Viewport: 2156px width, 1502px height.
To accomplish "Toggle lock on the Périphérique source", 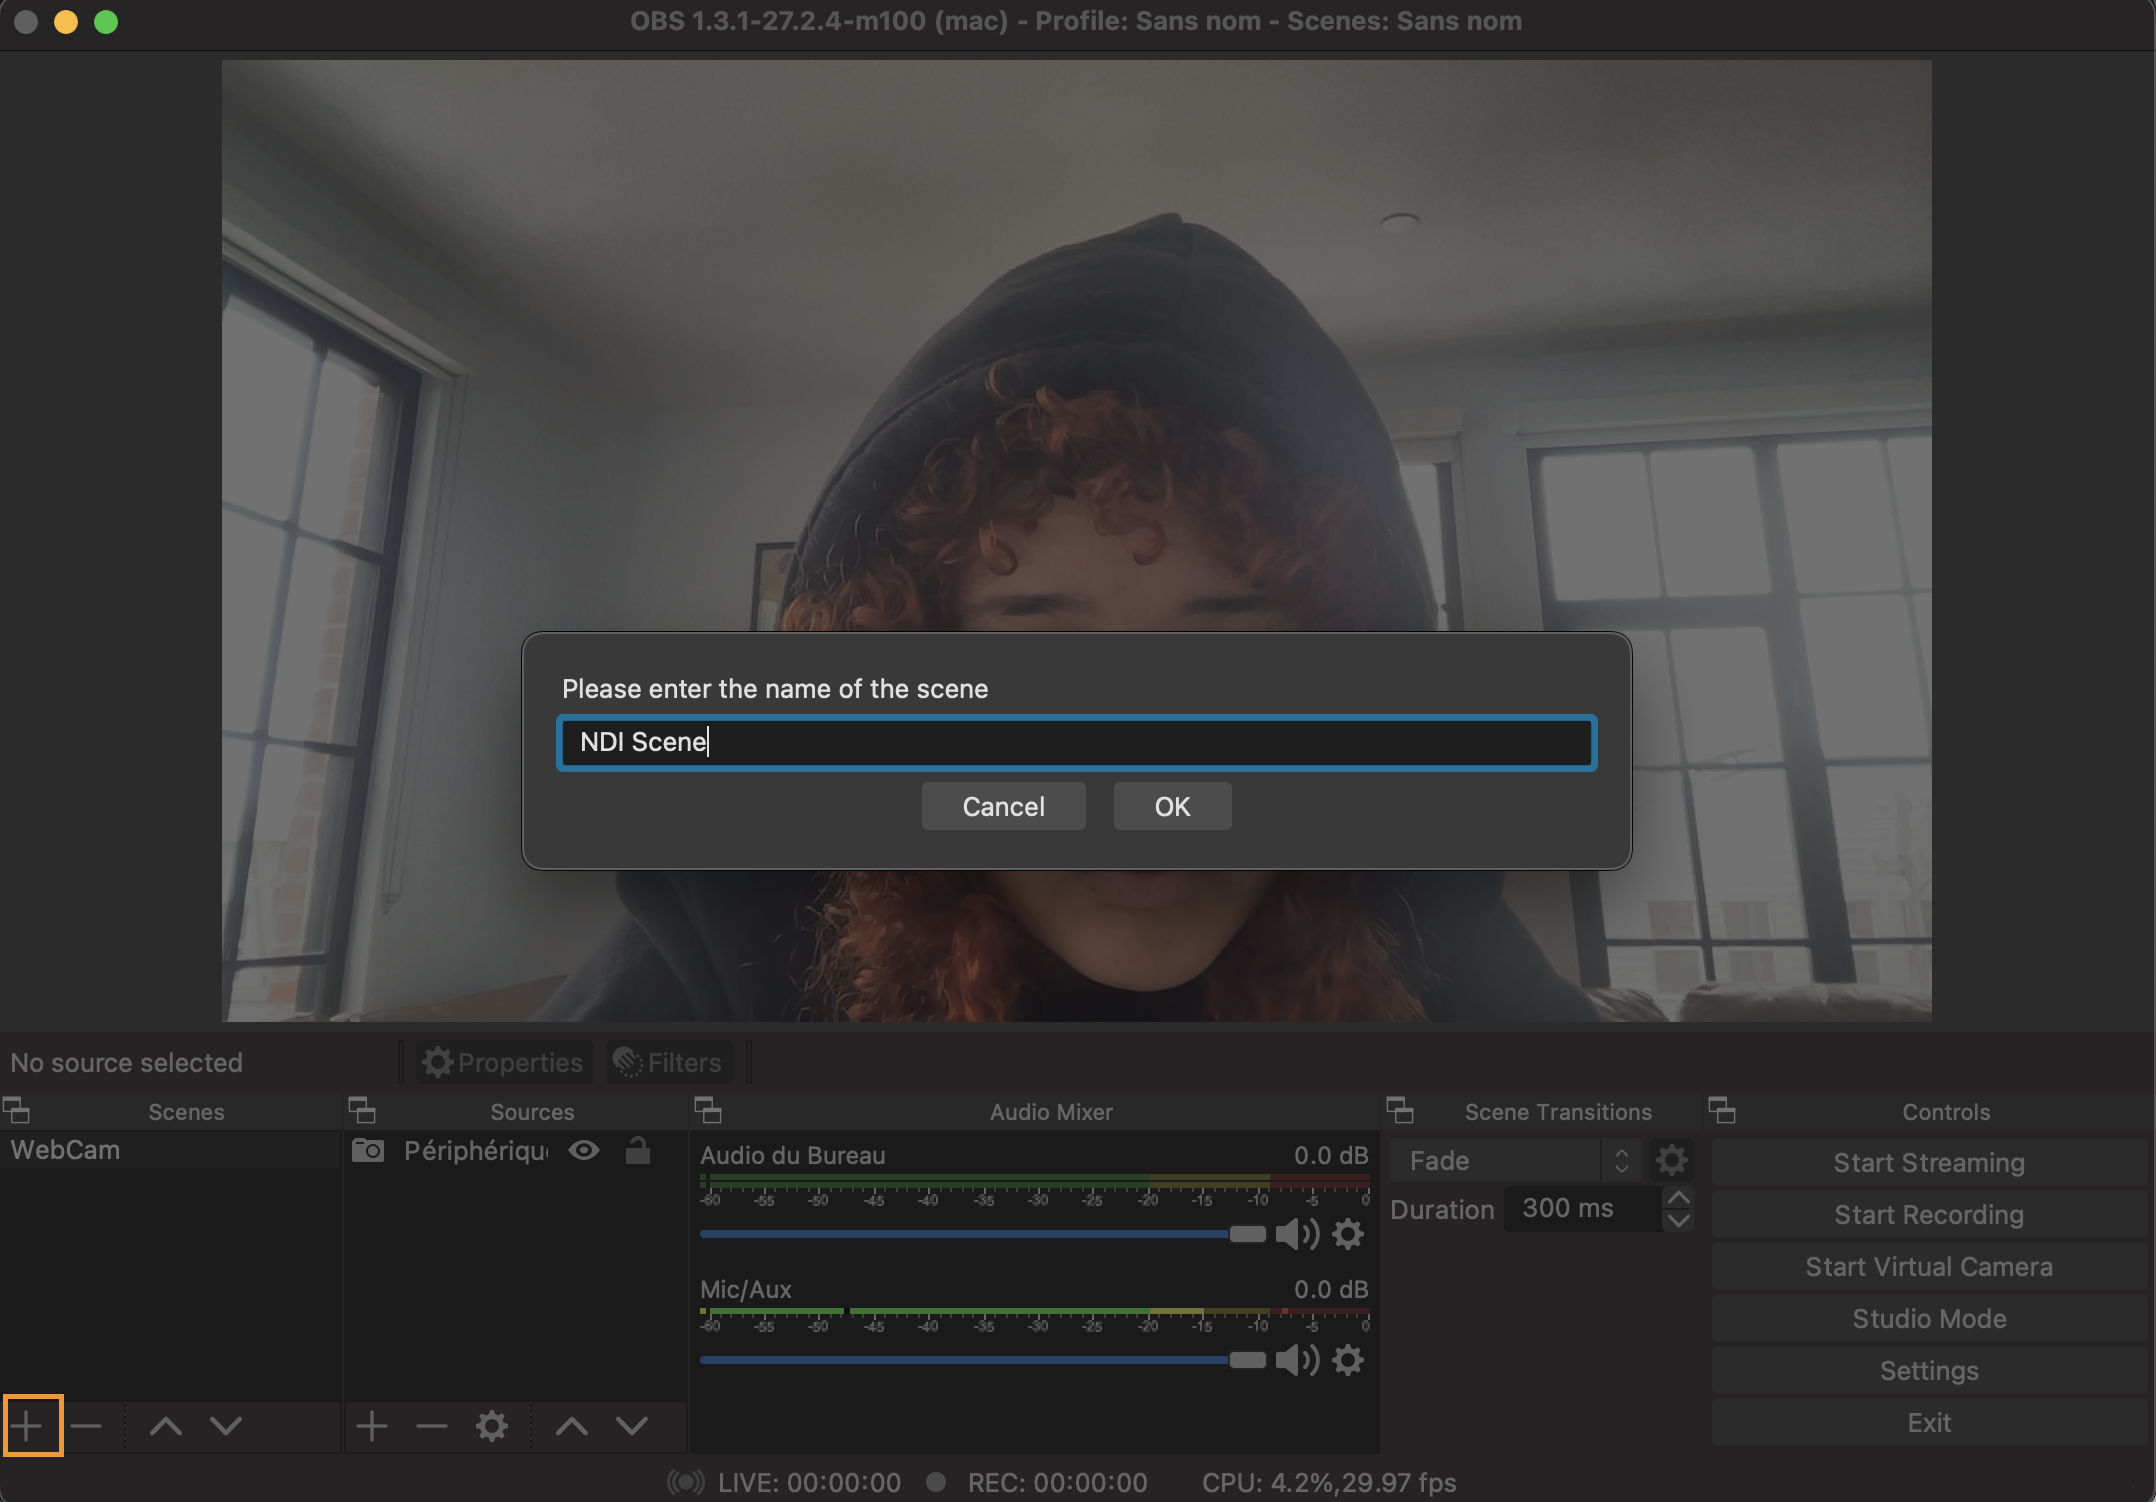I will [x=638, y=1151].
